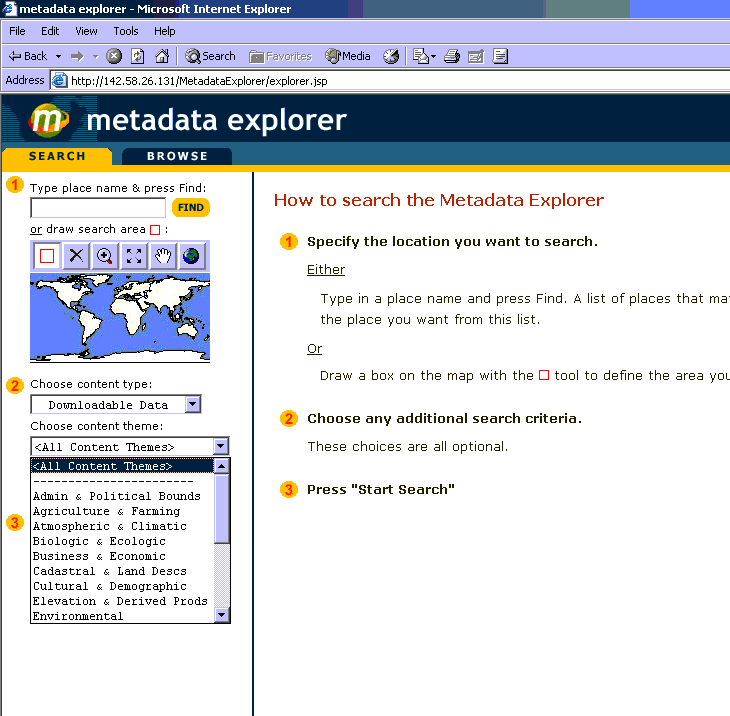Click the browser Home icon
730x716 pixels.
161,56
